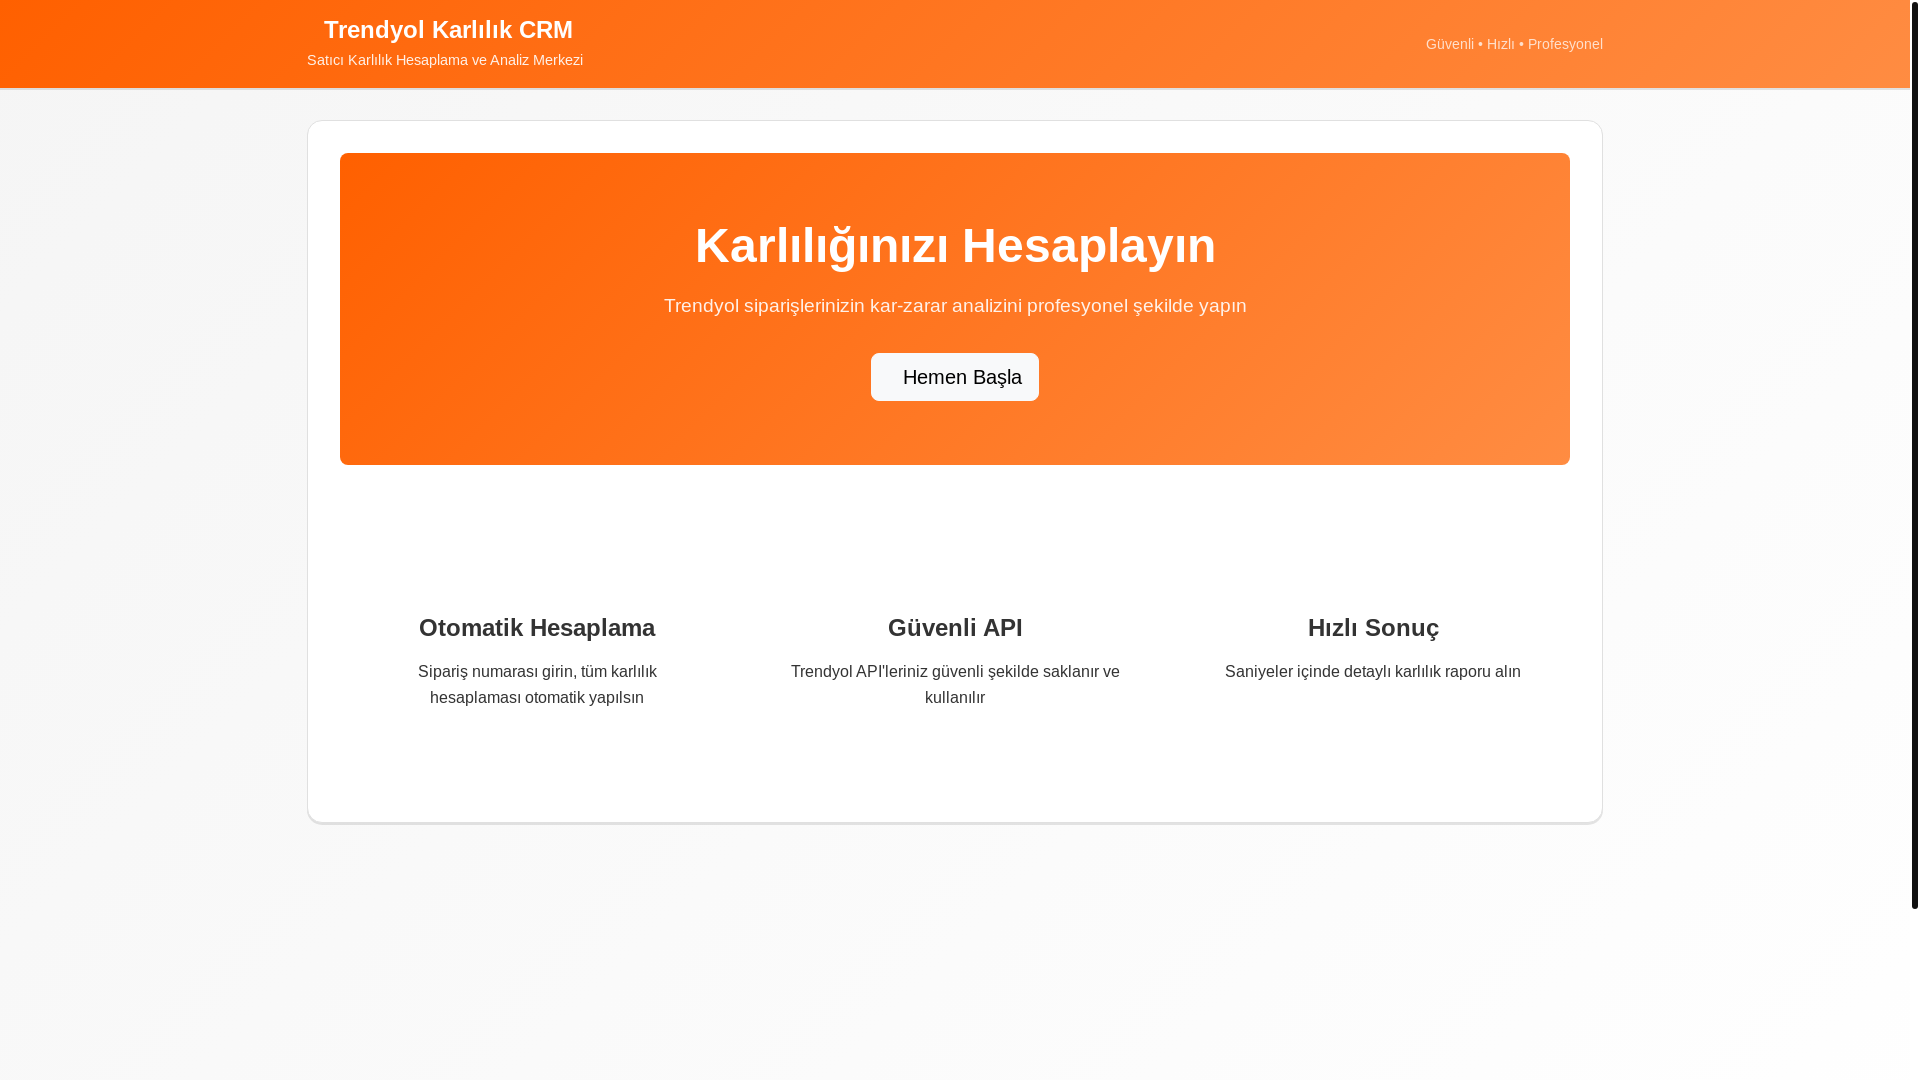Click the Güvenli • Hızlı • Profesyonel tagline
The image size is (1920, 1080).
point(1514,44)
